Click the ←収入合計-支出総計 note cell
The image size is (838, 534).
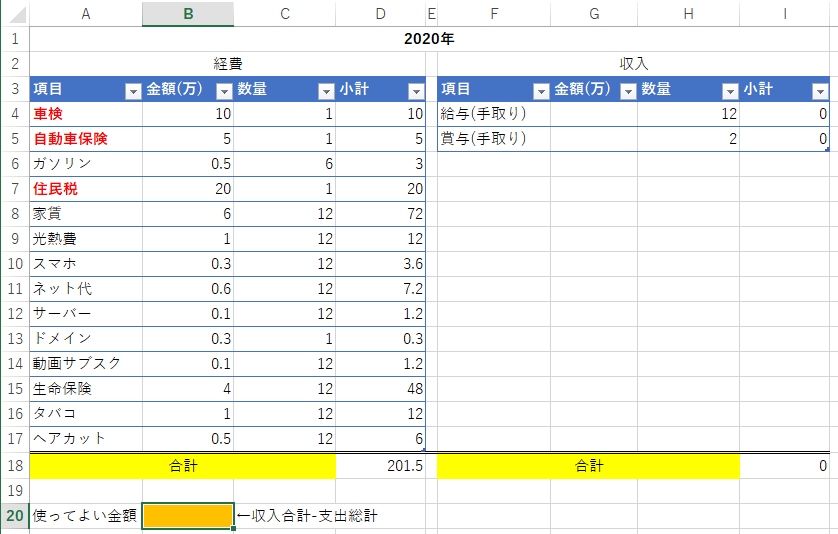coord(307,516)
